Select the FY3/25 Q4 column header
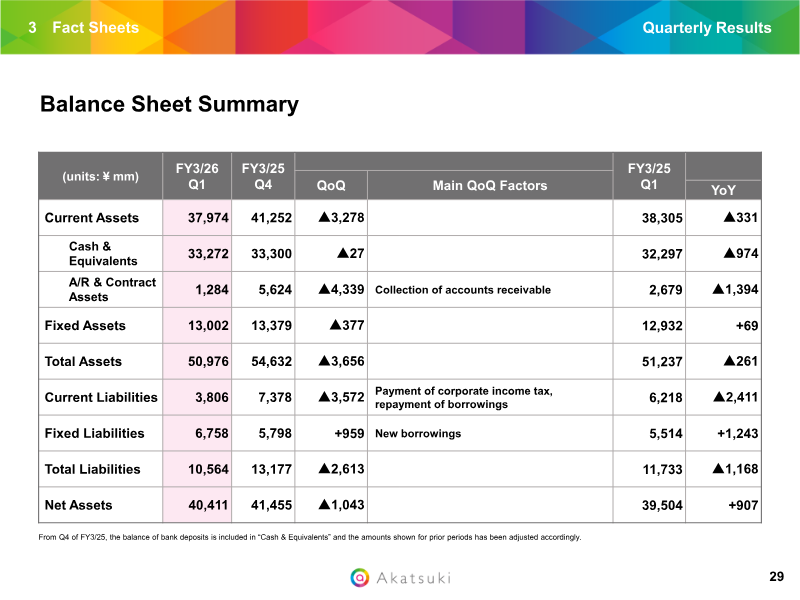The width and height of the screenshot is (800, 600). [264, 176]
